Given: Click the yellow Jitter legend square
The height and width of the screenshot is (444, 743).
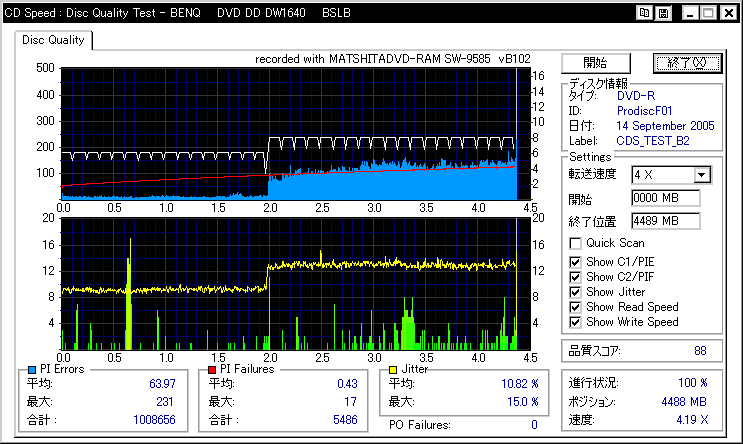Looking at the screenshot, I should [392, 370].
